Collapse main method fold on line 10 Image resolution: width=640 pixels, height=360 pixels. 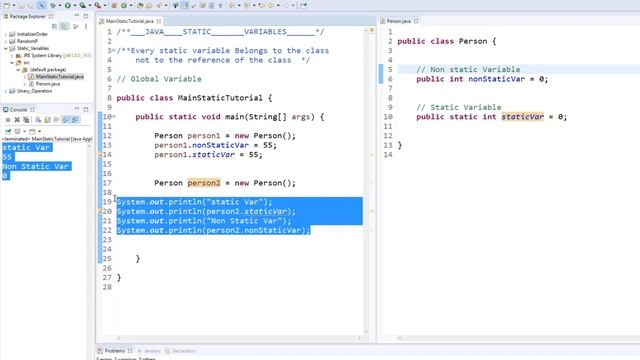114,116
